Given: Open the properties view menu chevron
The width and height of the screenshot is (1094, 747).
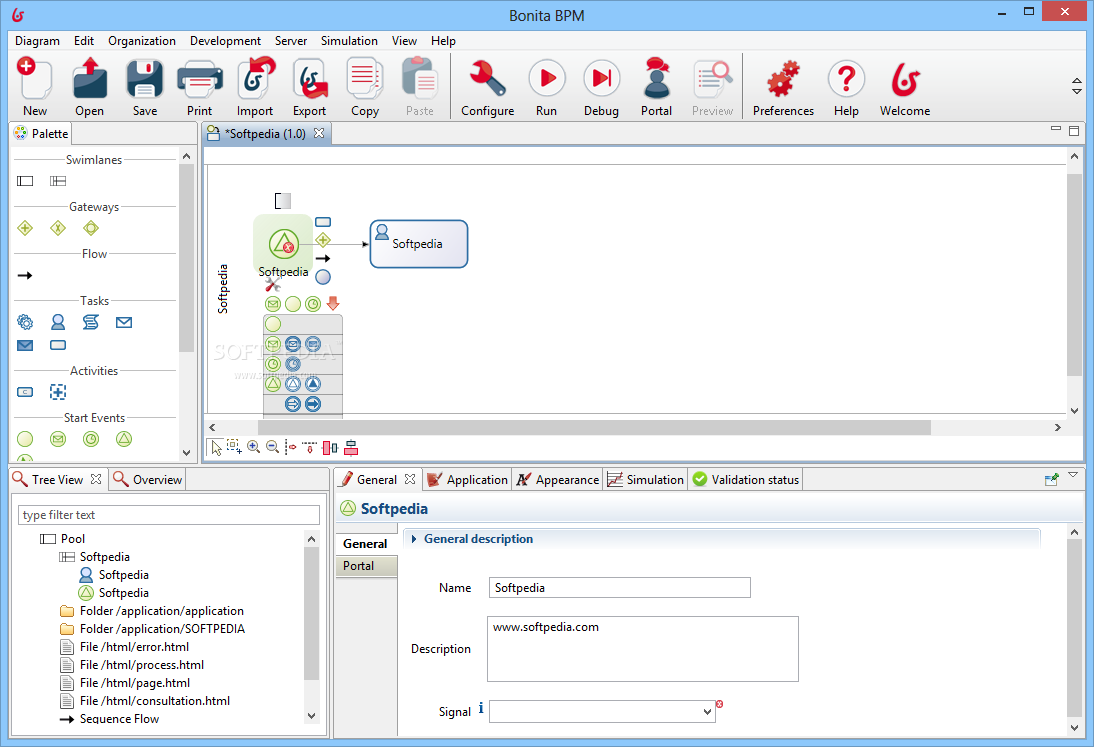Looking at the screenshot, I should [x=1073, y=474].
